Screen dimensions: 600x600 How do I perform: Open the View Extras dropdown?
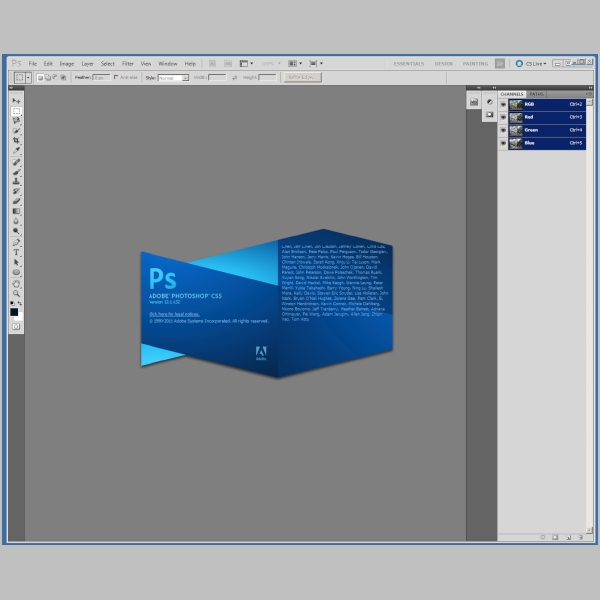coord(246,64)
